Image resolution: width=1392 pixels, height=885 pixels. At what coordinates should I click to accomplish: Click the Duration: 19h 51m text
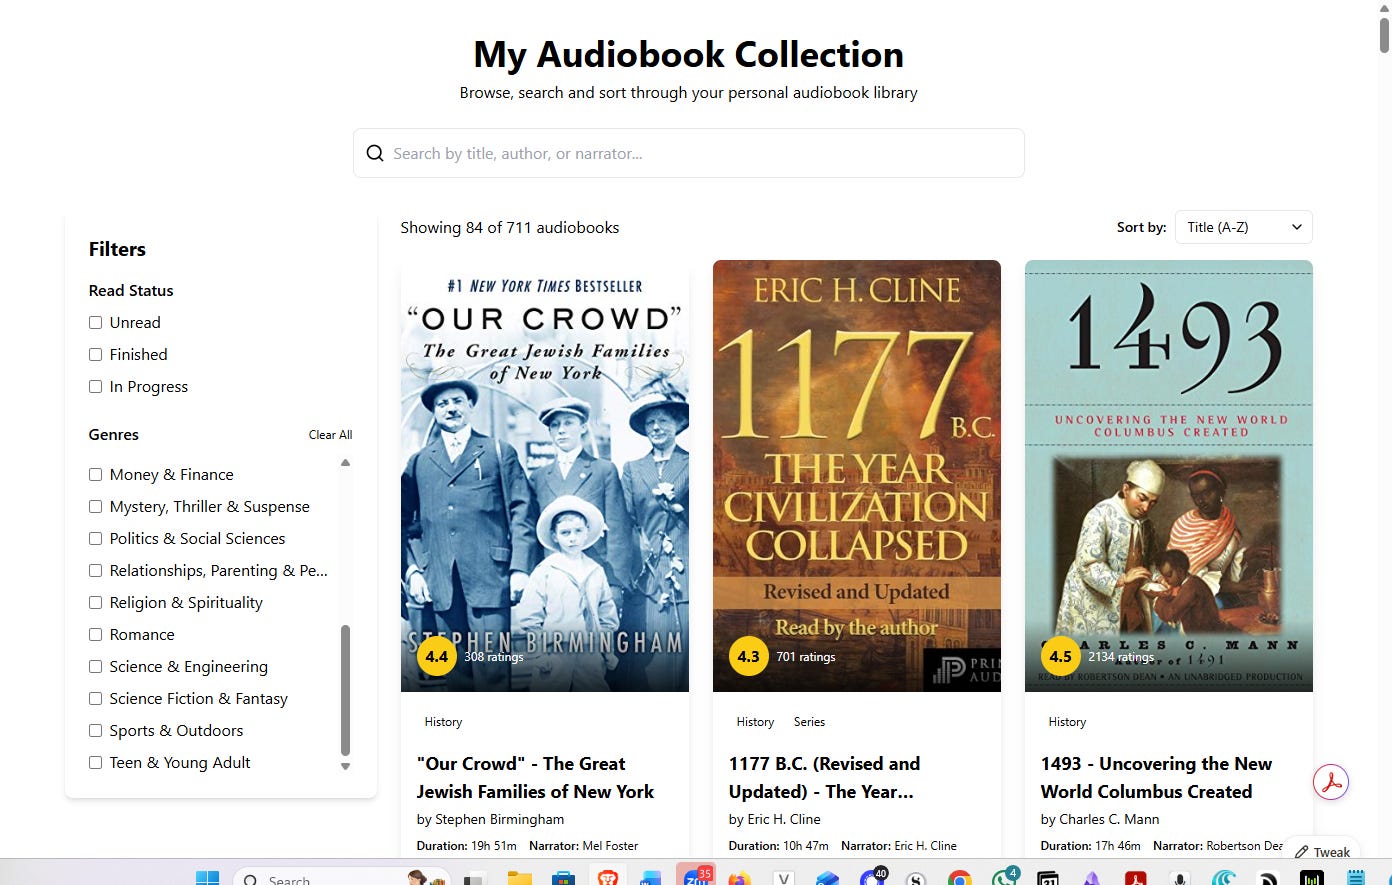pyautogui.click(x=466, y=846)
